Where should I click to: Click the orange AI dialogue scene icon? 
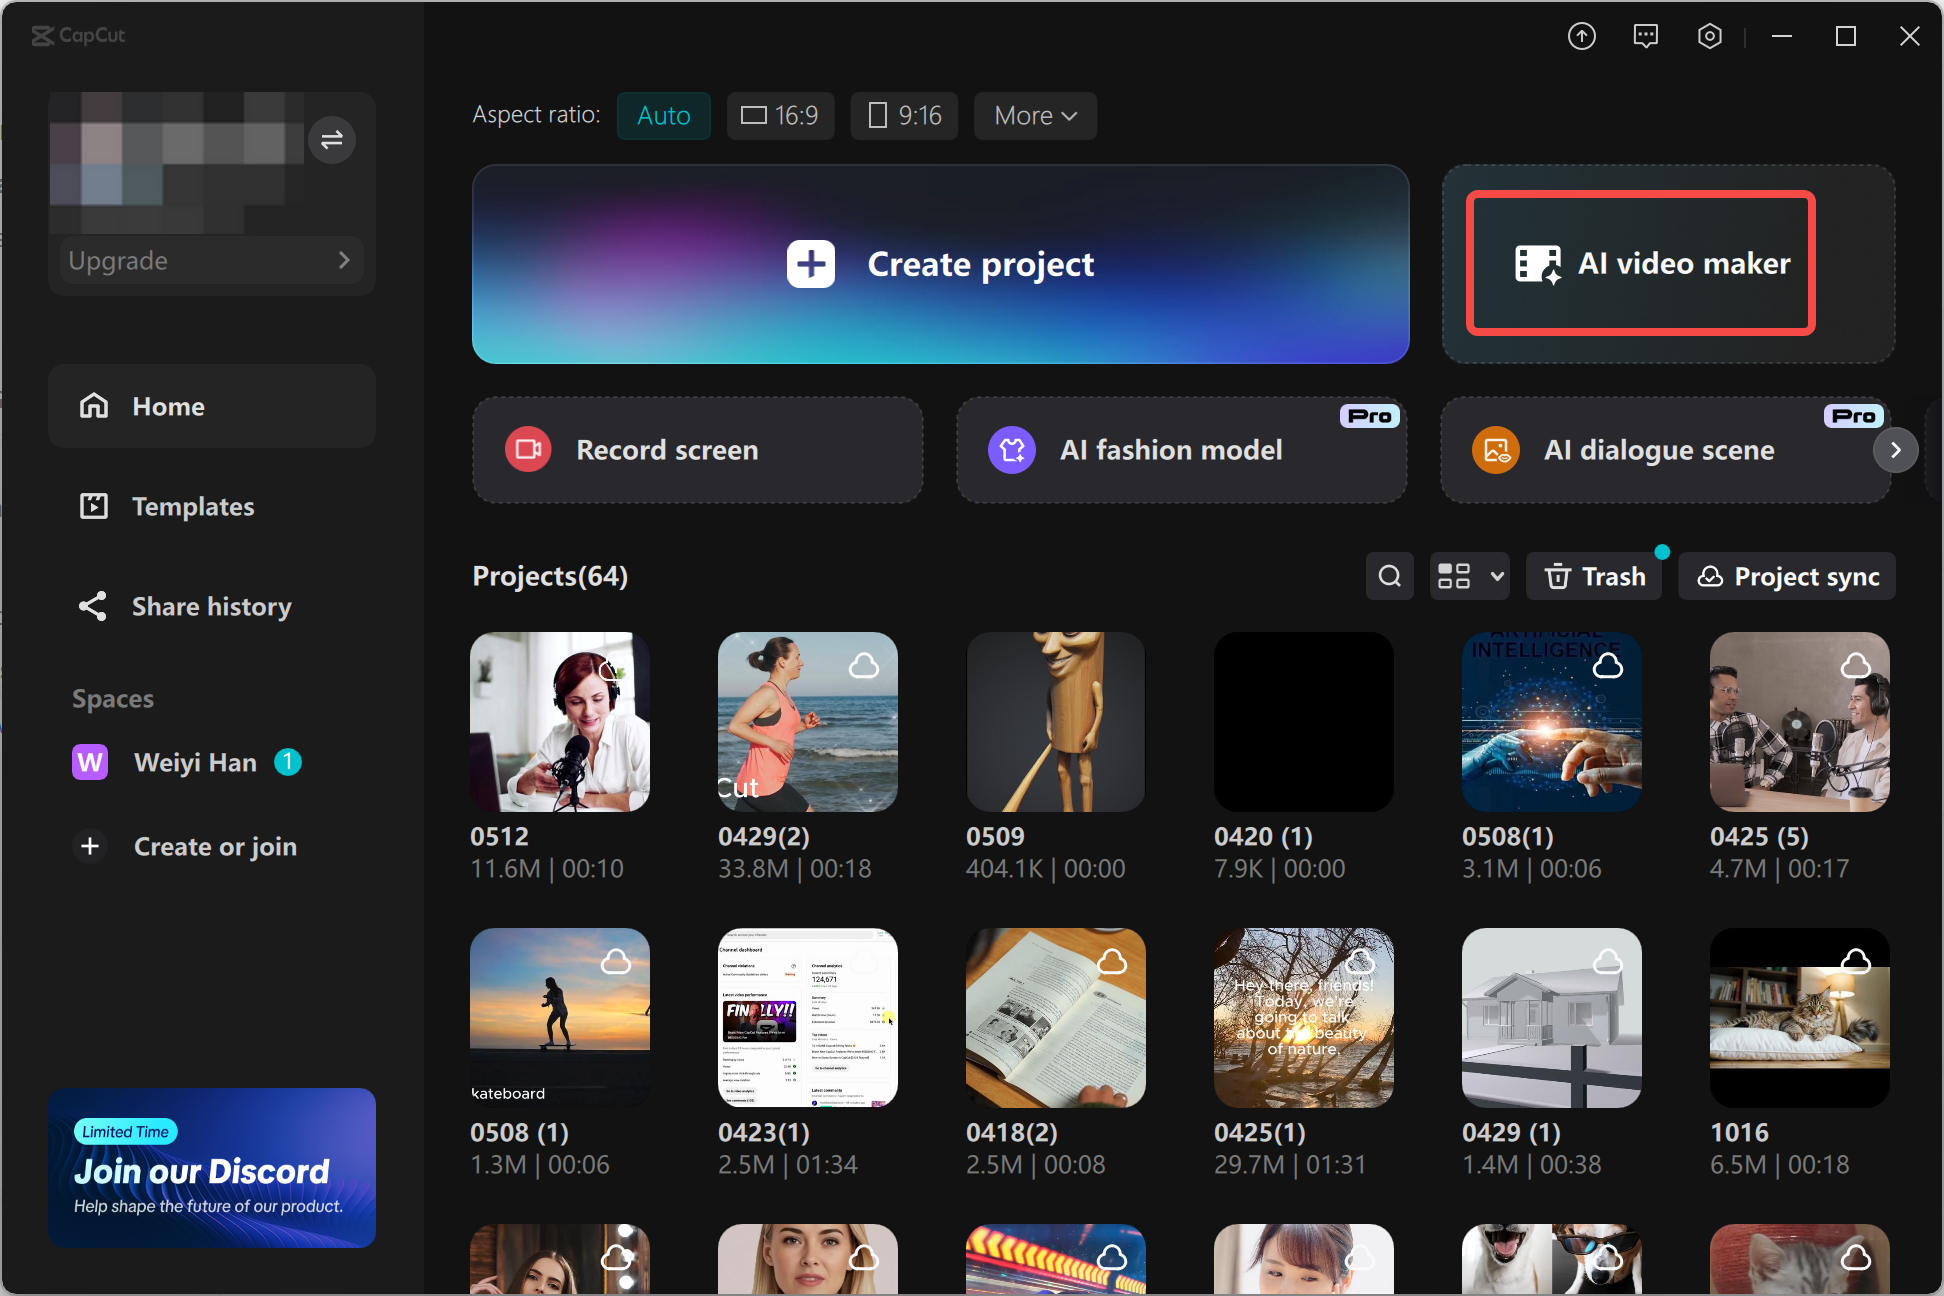pyautogui.click(x=1496, y=450)
